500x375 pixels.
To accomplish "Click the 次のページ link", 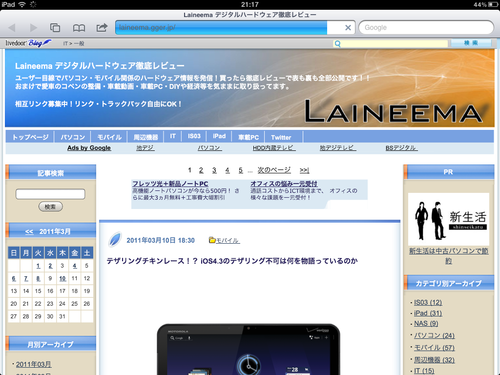I will coord(274,170).
